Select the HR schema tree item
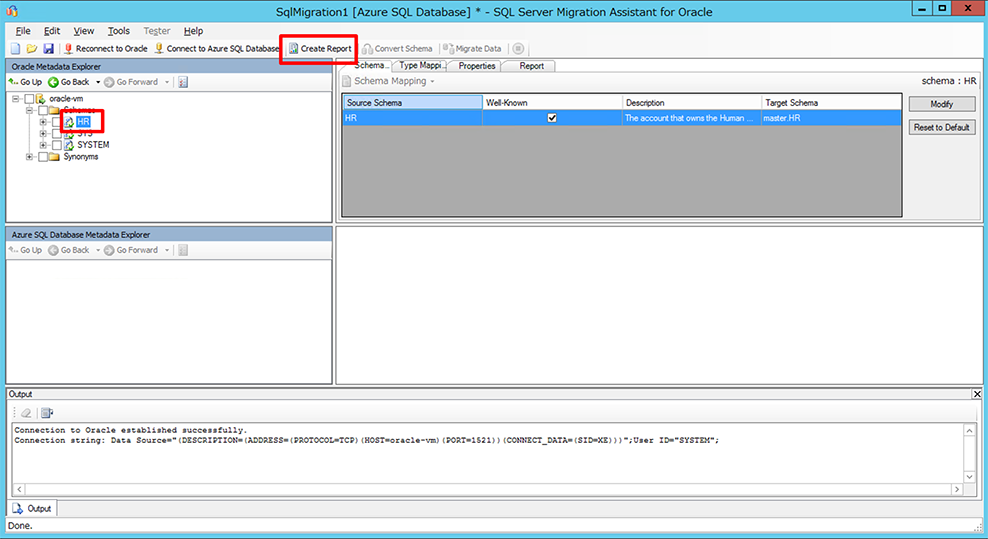This screenshot has width=988, height=539. (83, 122)
